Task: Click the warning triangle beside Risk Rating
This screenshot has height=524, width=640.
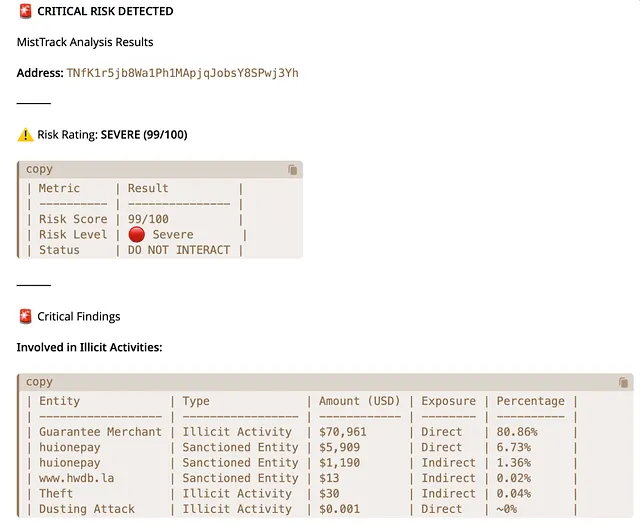Action: 26,134
